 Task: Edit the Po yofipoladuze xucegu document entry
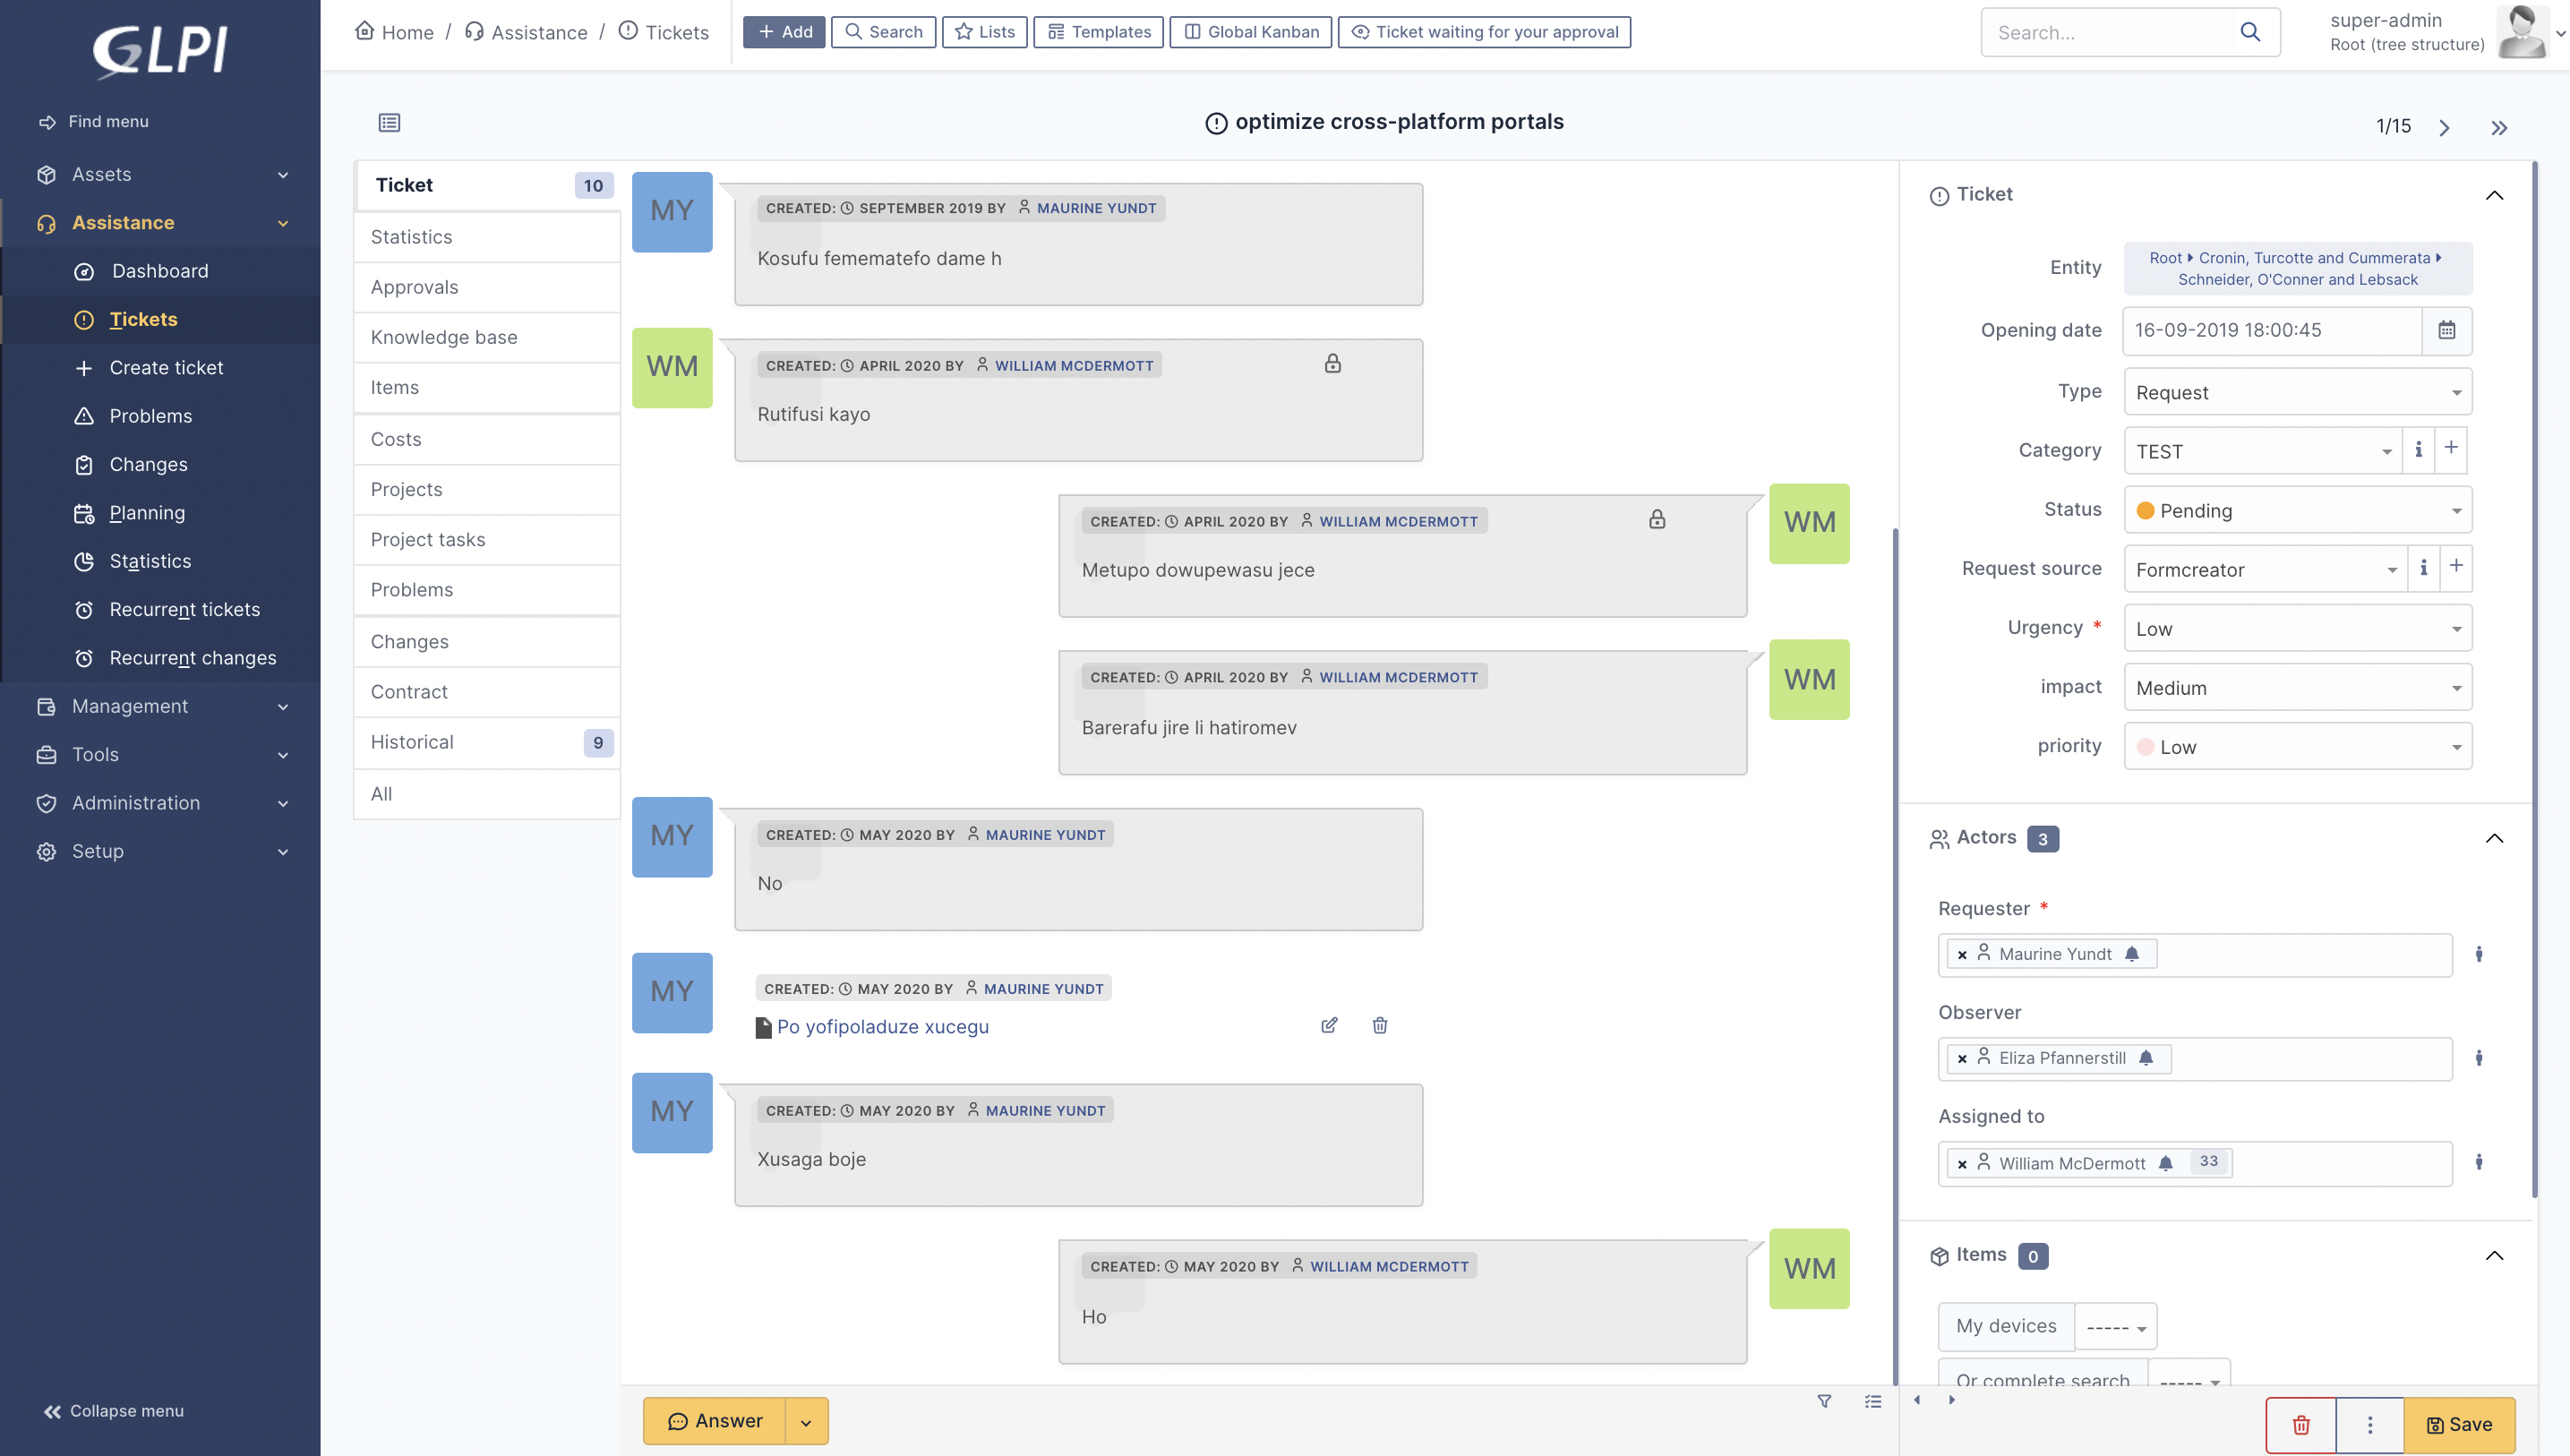pyautogui.click(x=1329, y=1025)
